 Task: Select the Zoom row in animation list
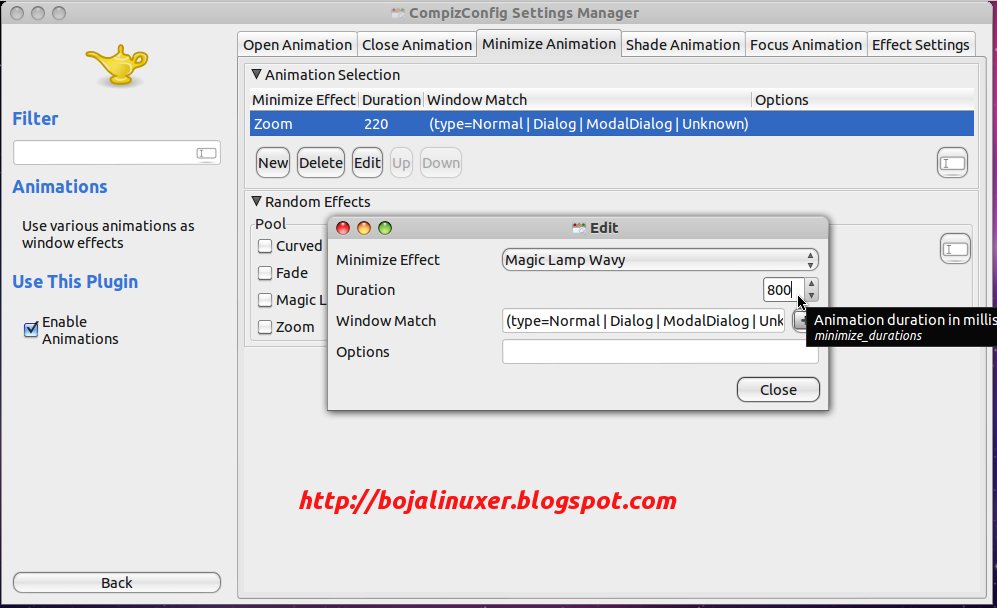pyautogui.click(x=611, y=123)
